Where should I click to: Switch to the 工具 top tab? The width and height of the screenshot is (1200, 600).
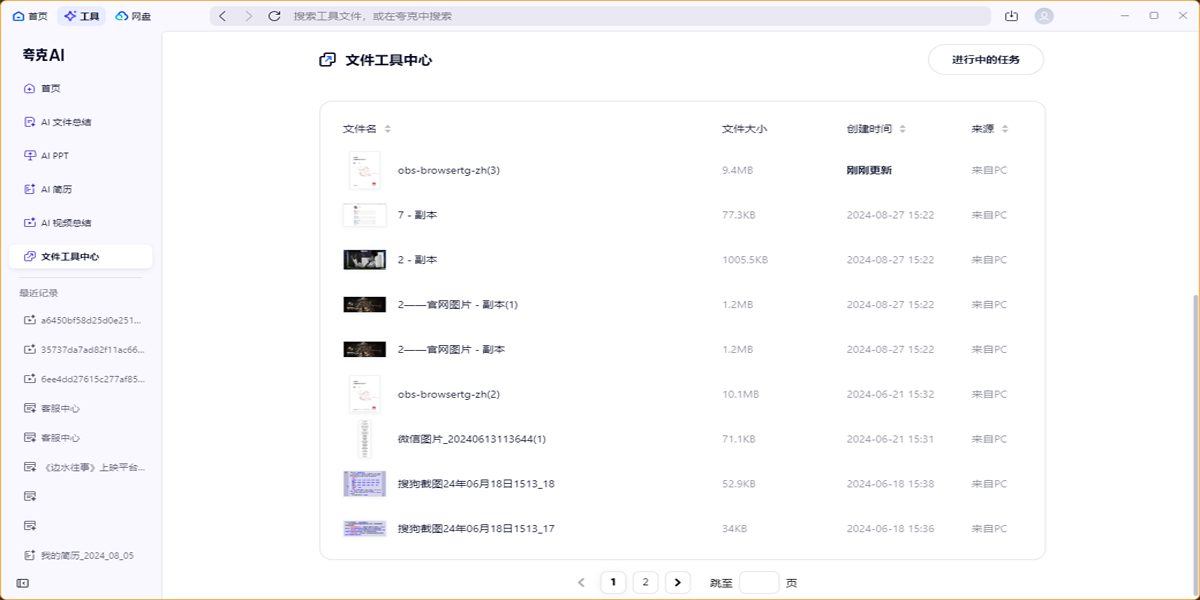81,16
